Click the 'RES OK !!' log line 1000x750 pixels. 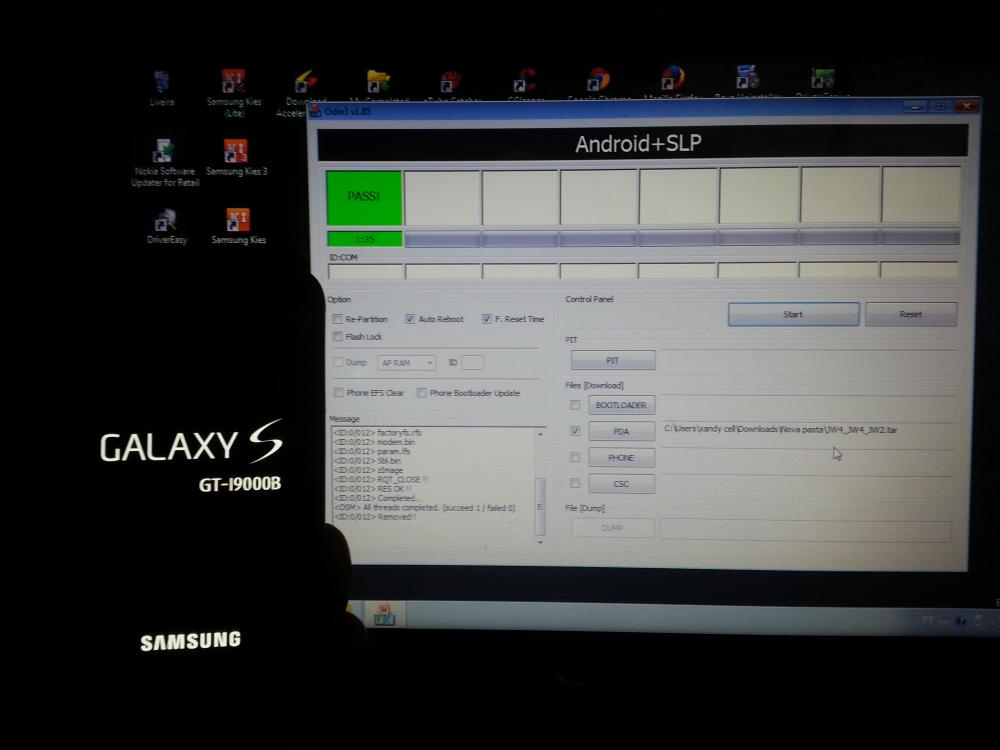[x=373, y=489]
